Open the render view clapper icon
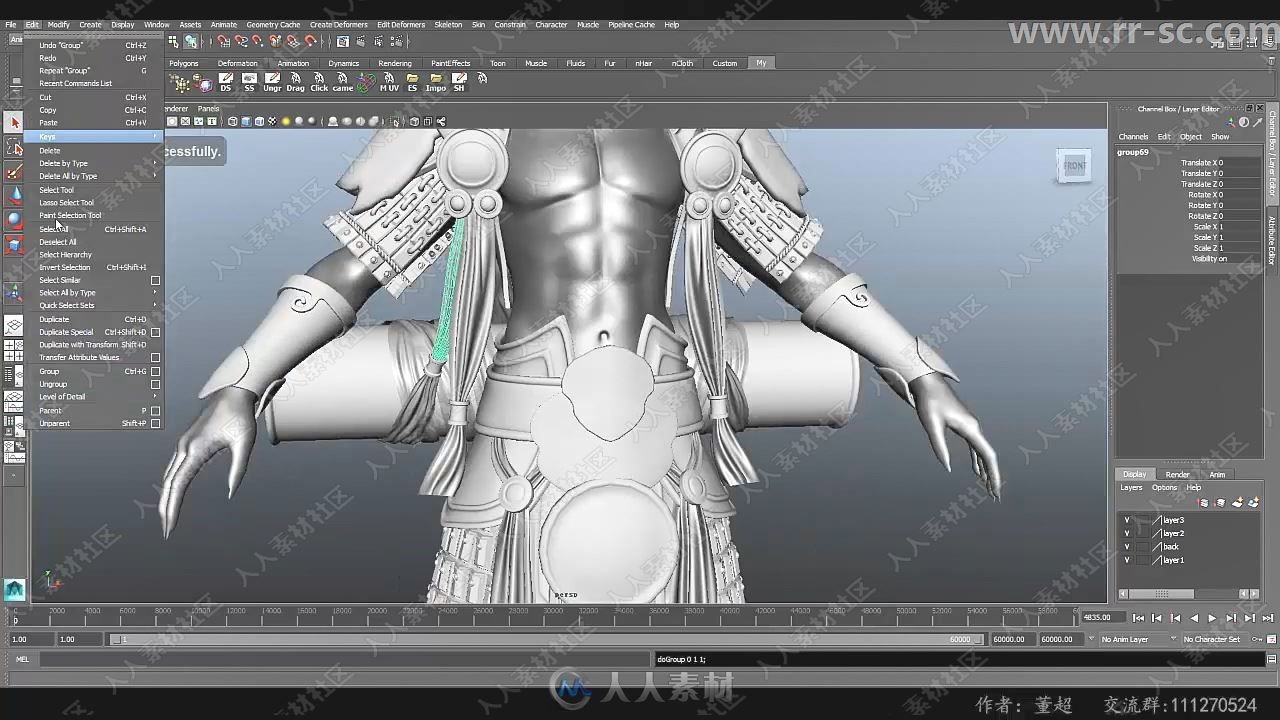Screen dimensions: 1280x720 click(x=343, y=41)
